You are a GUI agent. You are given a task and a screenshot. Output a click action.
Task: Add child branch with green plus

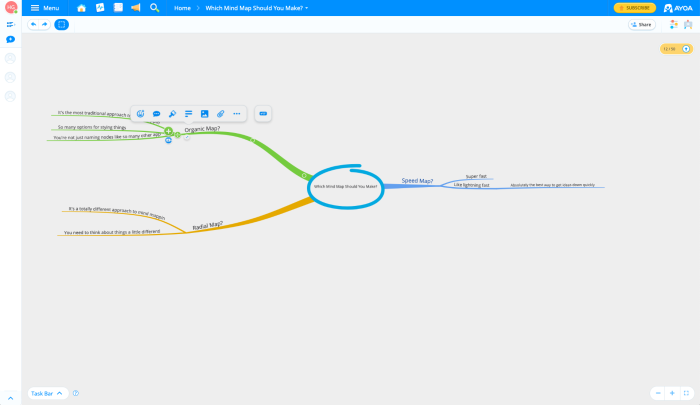pos(168,131)
